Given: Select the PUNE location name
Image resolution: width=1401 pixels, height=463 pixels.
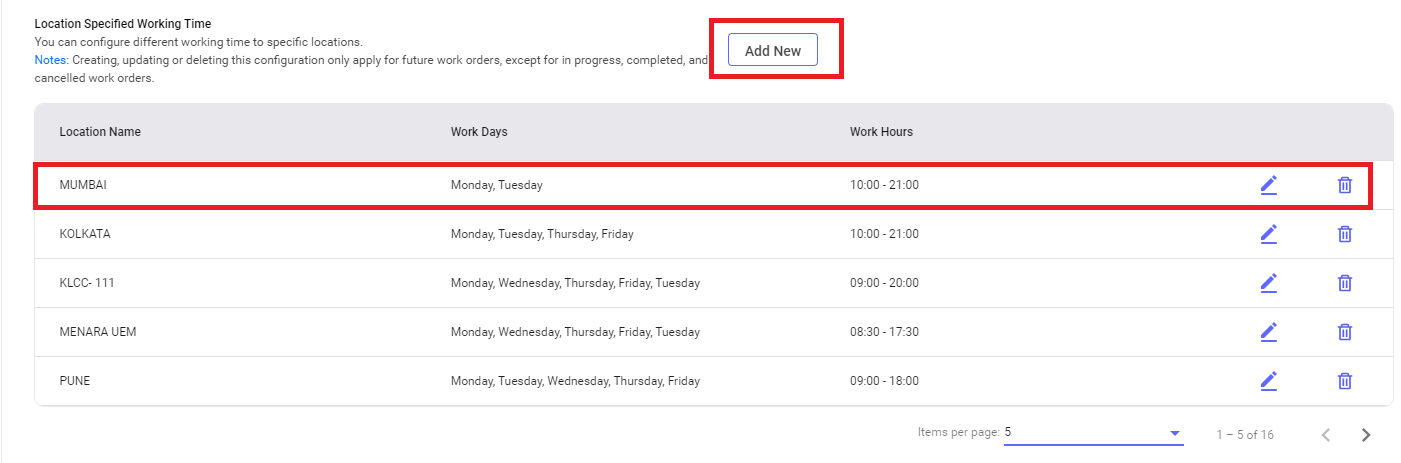Looking at the screenshot, I should 75,381.
